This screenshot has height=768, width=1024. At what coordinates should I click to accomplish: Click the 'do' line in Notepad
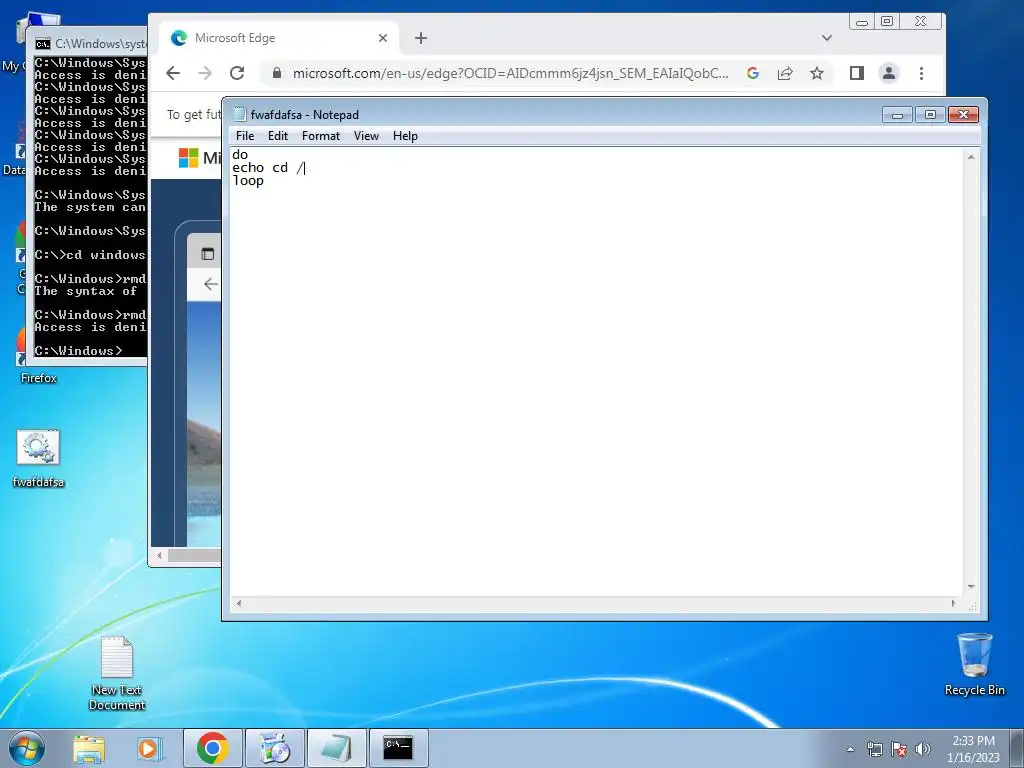coord(240,154)
